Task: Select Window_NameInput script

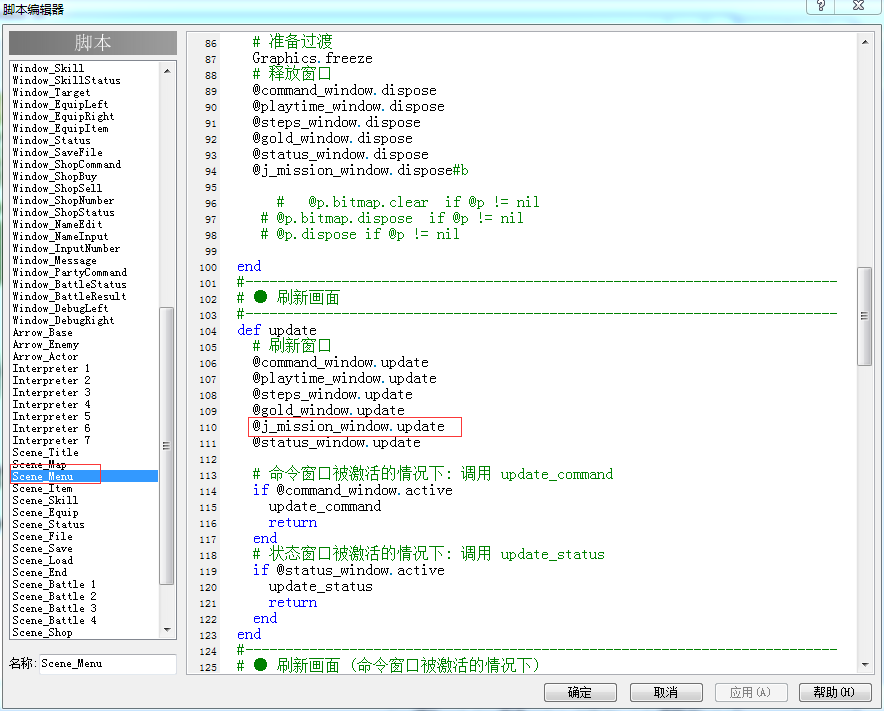Action: click(60, 236)
